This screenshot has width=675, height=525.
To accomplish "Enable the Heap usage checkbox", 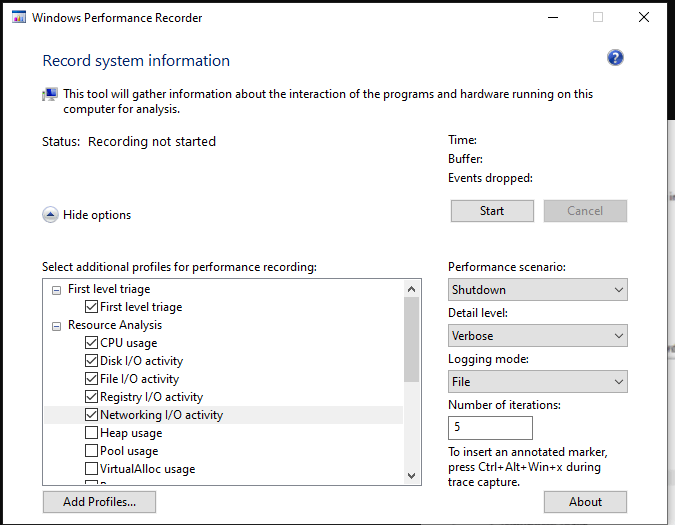I will tap(91, 432).
